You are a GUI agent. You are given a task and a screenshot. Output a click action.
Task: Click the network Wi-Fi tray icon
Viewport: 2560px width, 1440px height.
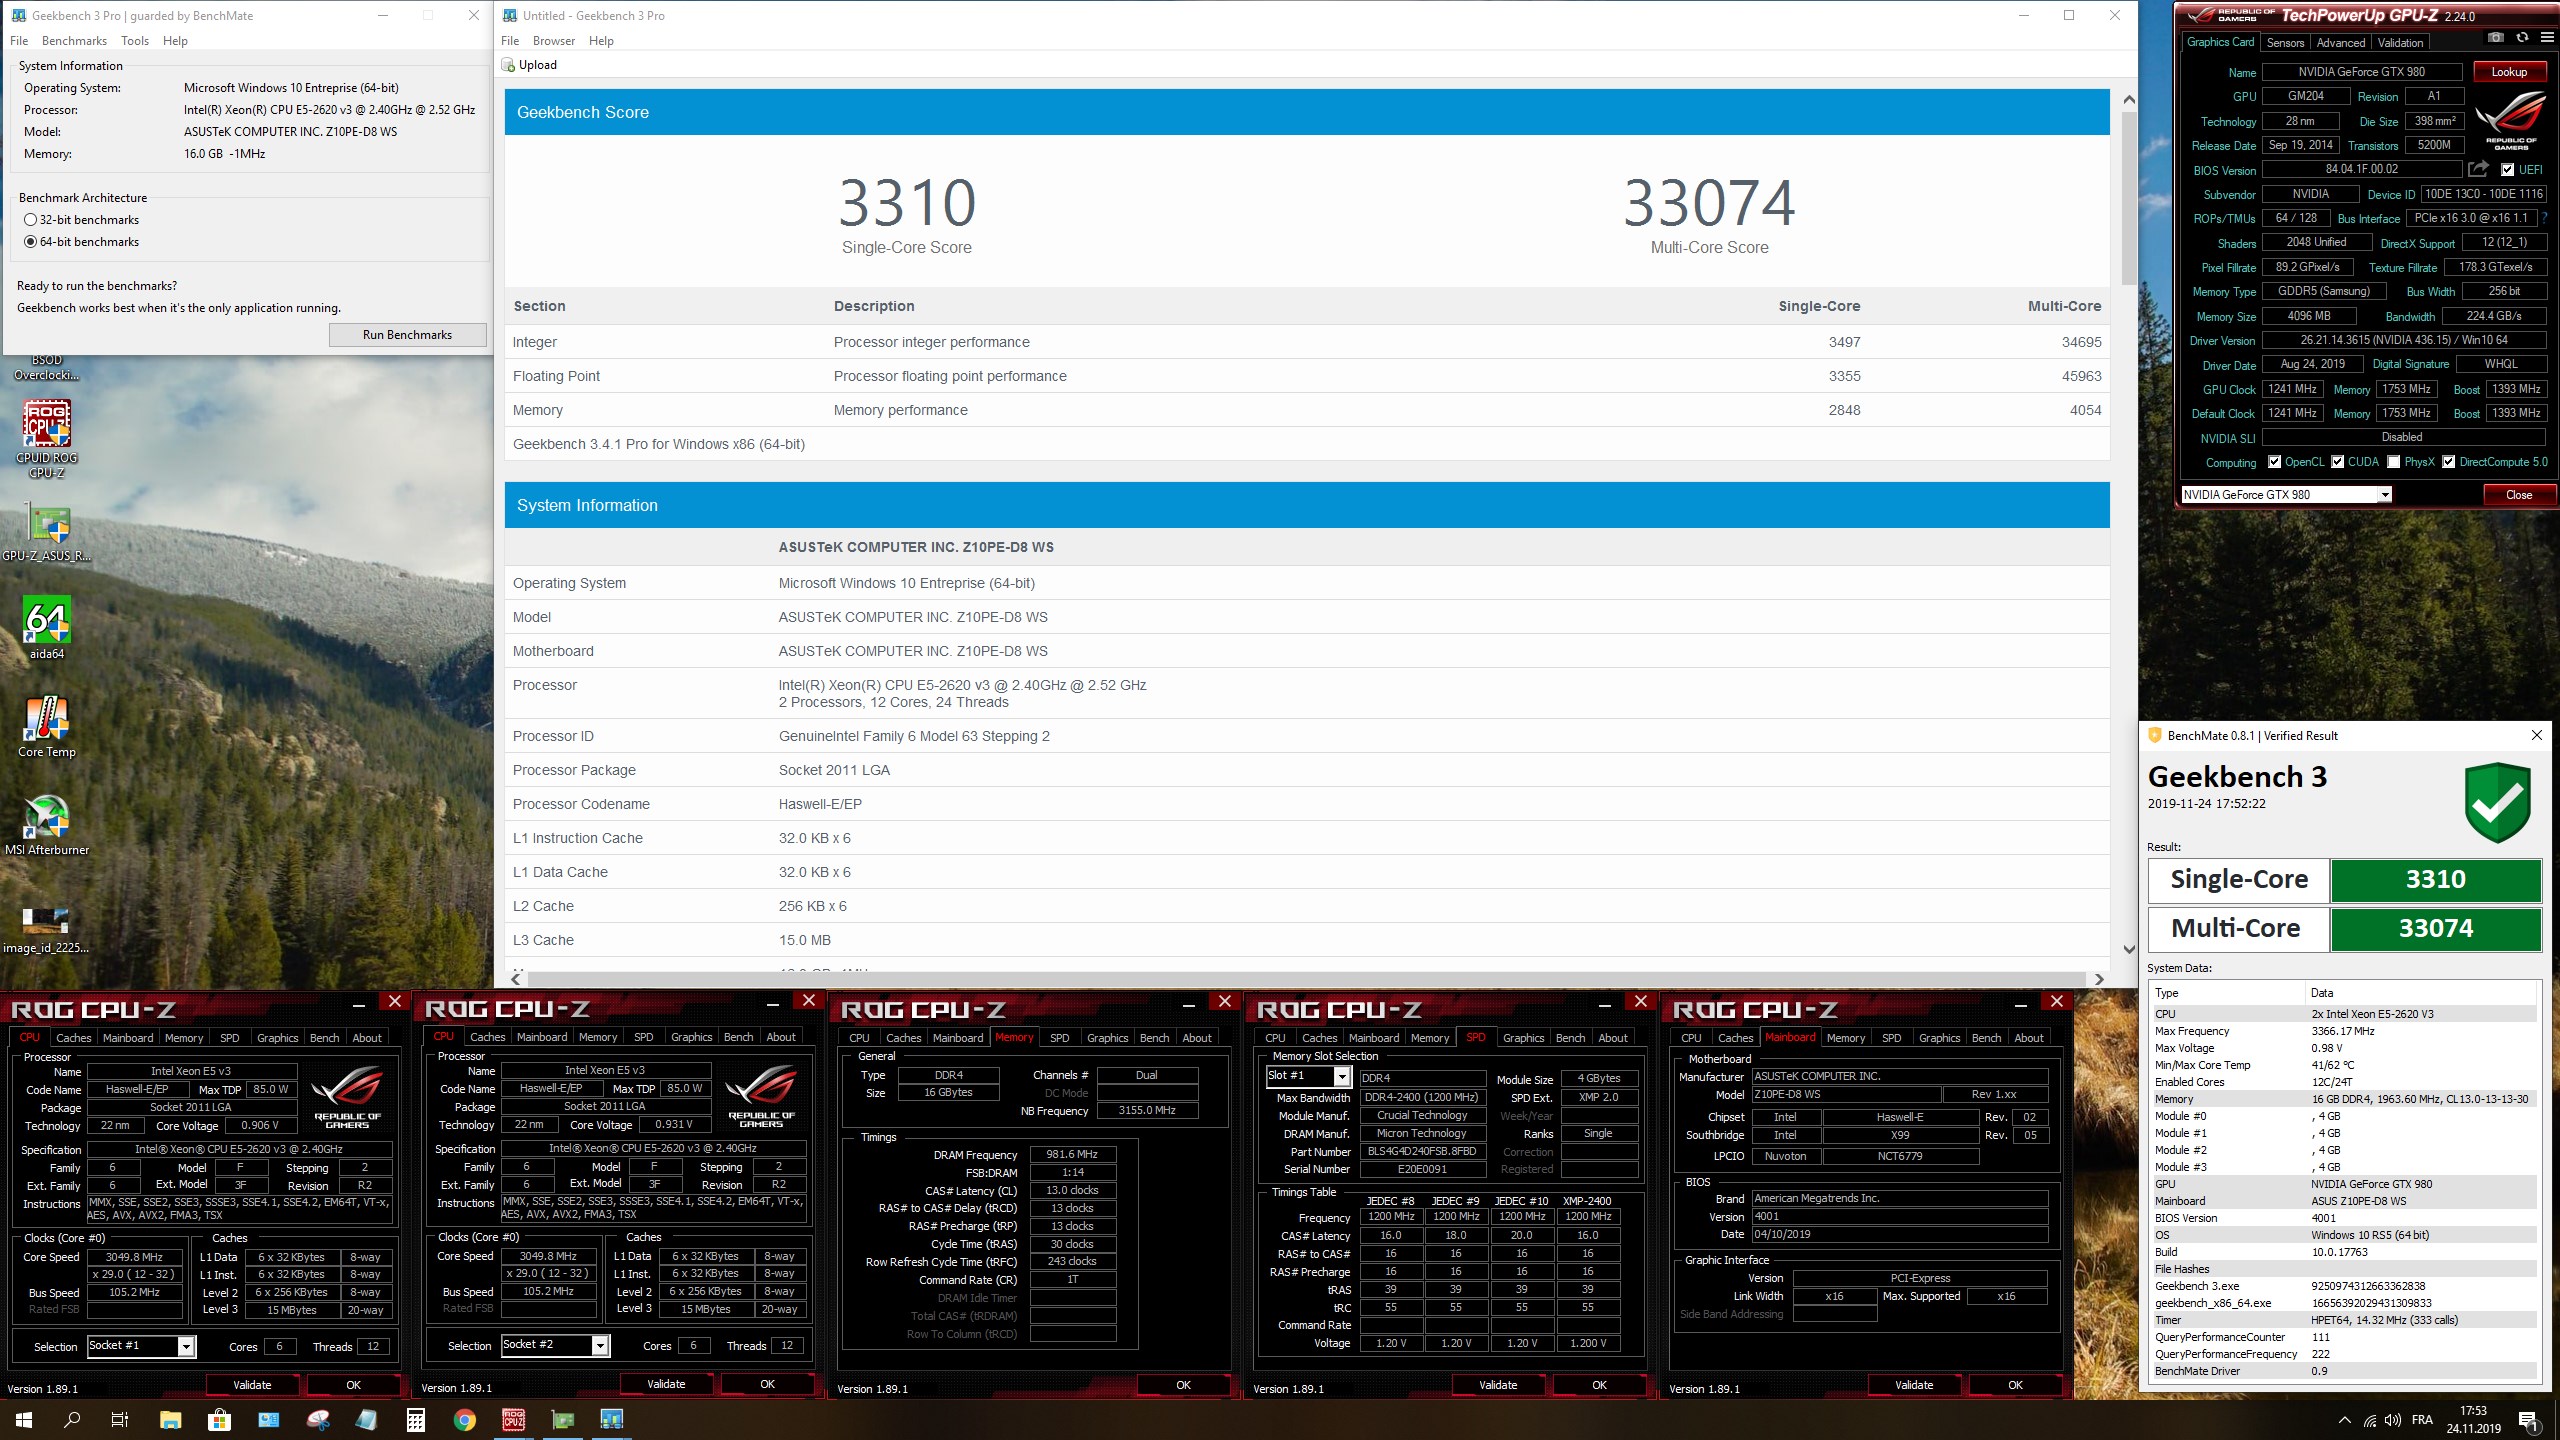[x=2369, y=1420]
